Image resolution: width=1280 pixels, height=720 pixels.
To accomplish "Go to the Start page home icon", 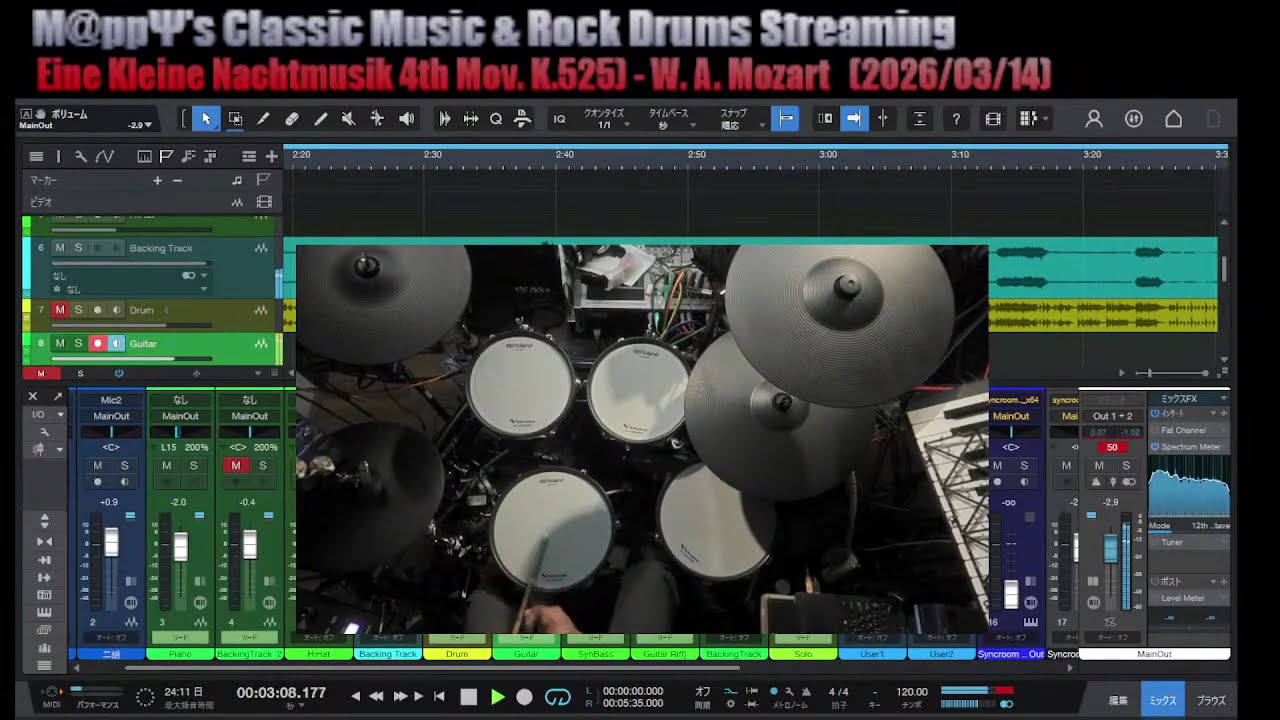I will (1174, 119).
